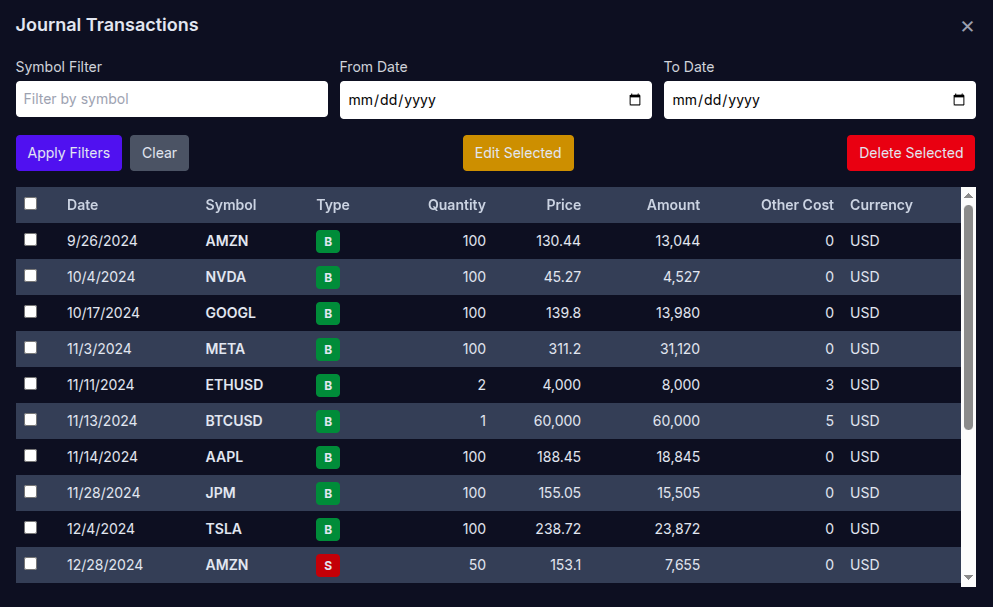Click the green B badge for TSLA
This screenshot has height=607, width=993.
click(327, 529)
